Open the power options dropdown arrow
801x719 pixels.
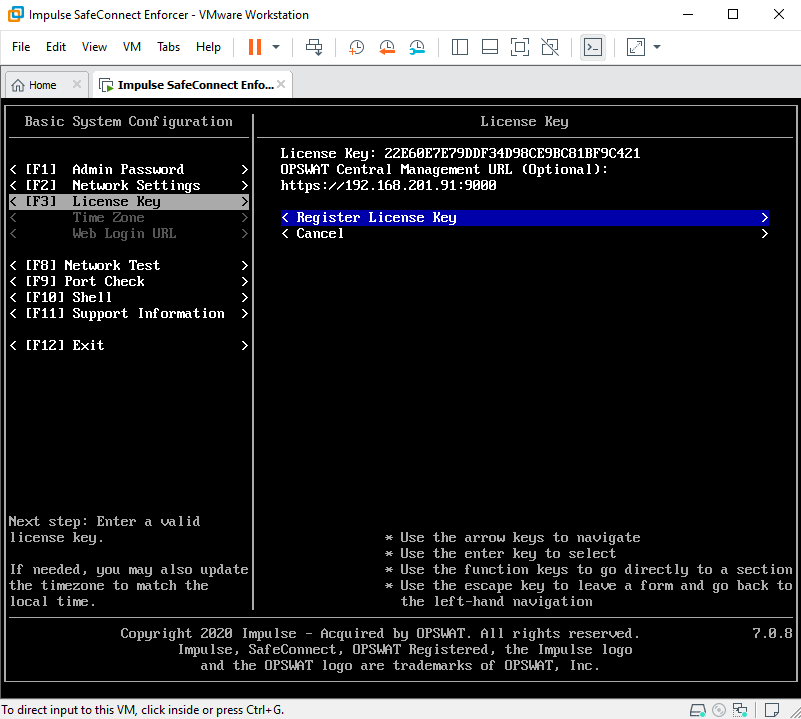click(x=276, y=47)
